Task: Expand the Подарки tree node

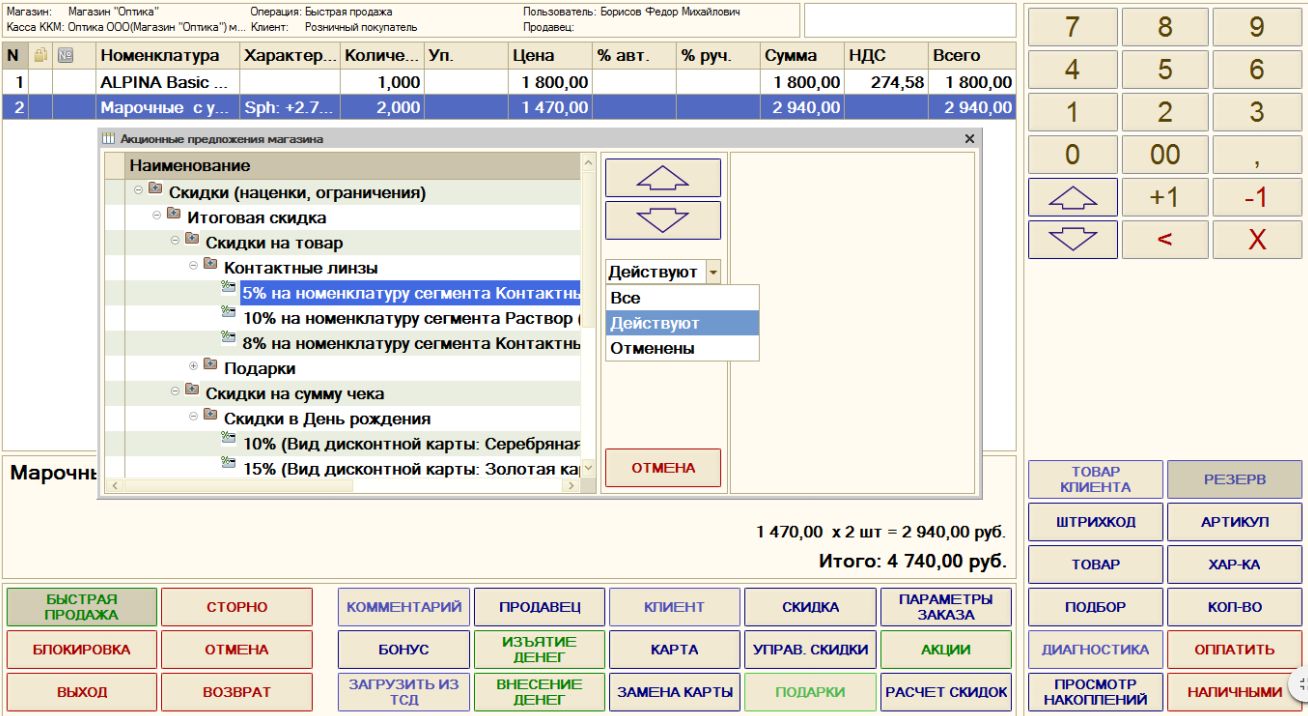Action: pos(194,367)
